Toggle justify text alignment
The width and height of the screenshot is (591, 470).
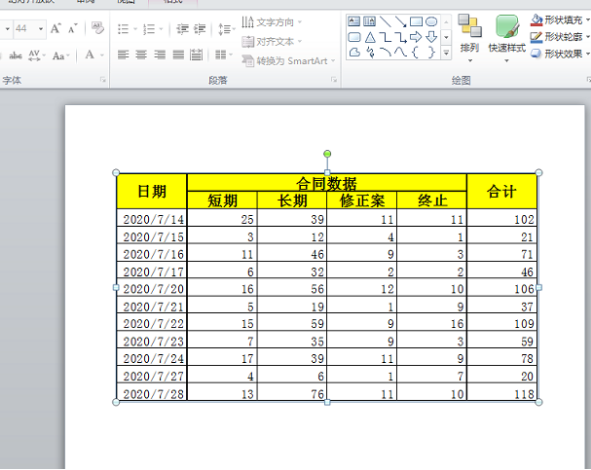[178, 55]
